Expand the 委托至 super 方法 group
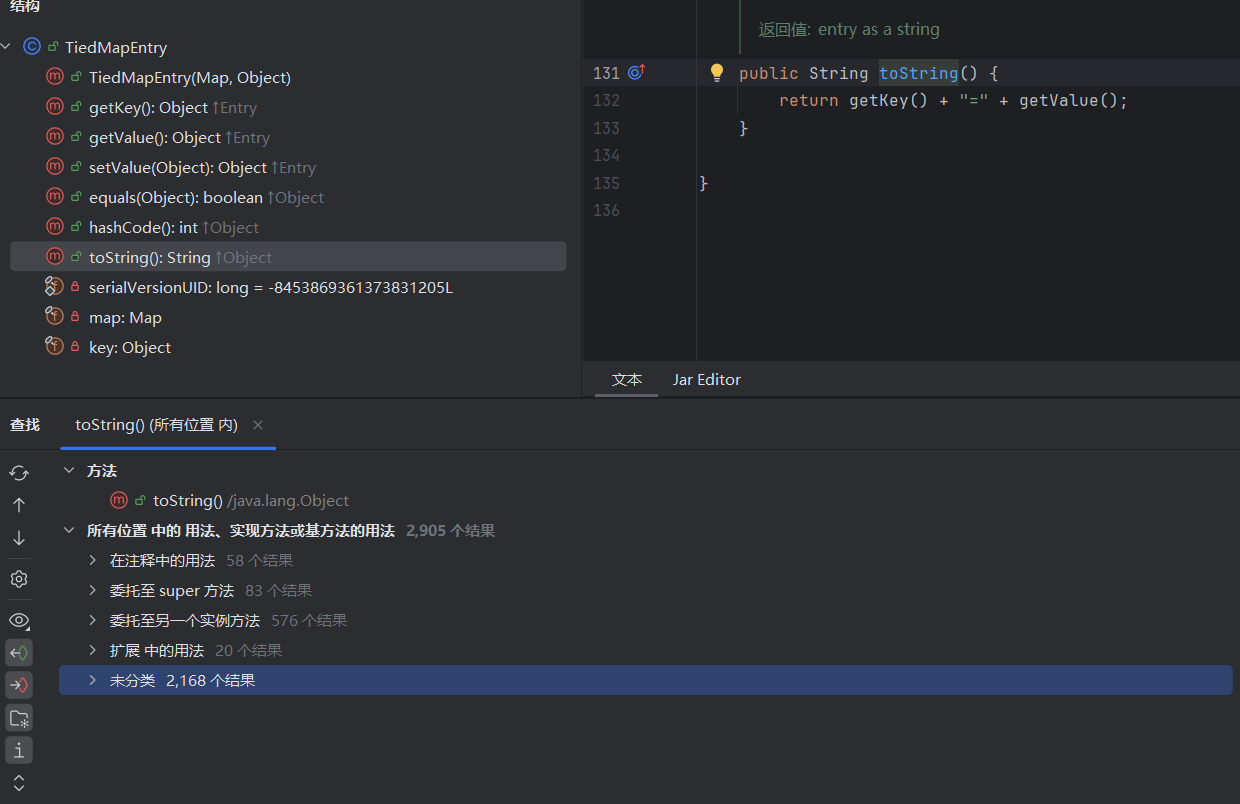The image size is (1240, 804). click(x=92, y=591)
